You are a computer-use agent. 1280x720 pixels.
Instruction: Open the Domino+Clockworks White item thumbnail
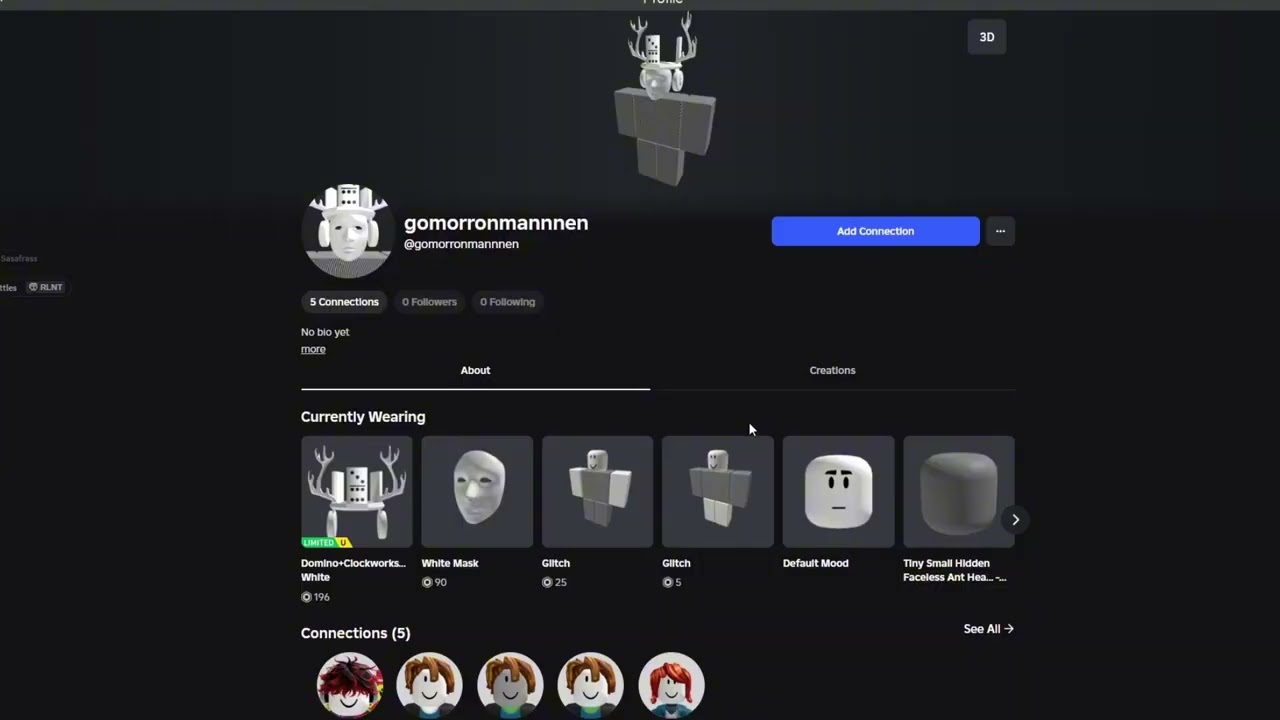pyautogui.click(x=356, y=491)
